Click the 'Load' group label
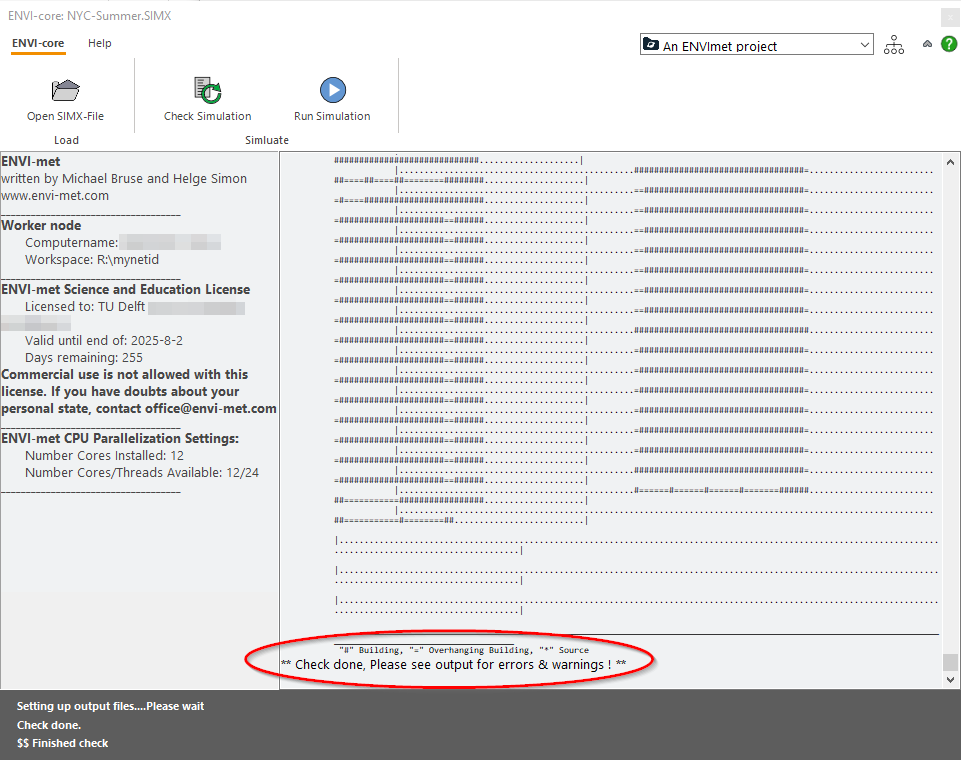 (x=66, y=140)
